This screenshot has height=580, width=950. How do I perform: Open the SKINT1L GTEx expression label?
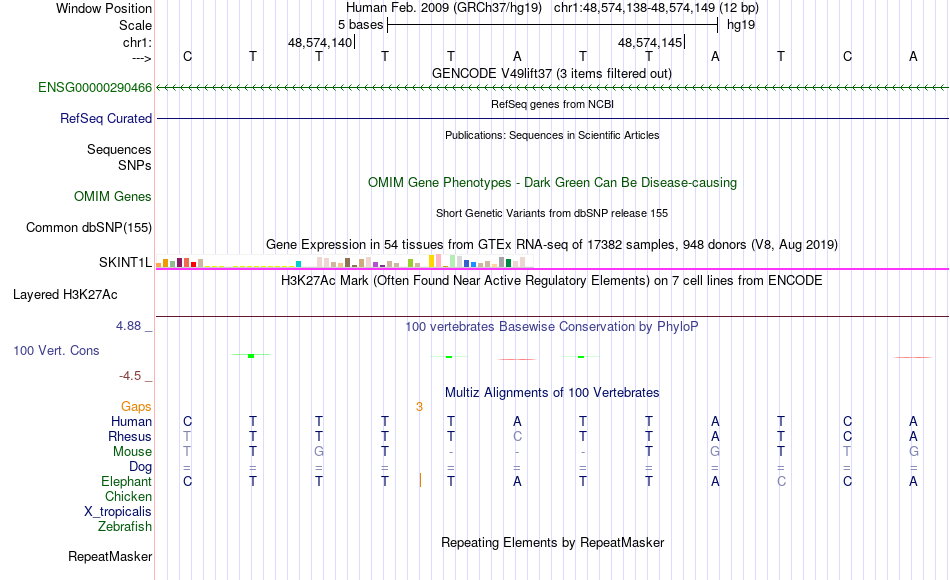coord(125,262)
